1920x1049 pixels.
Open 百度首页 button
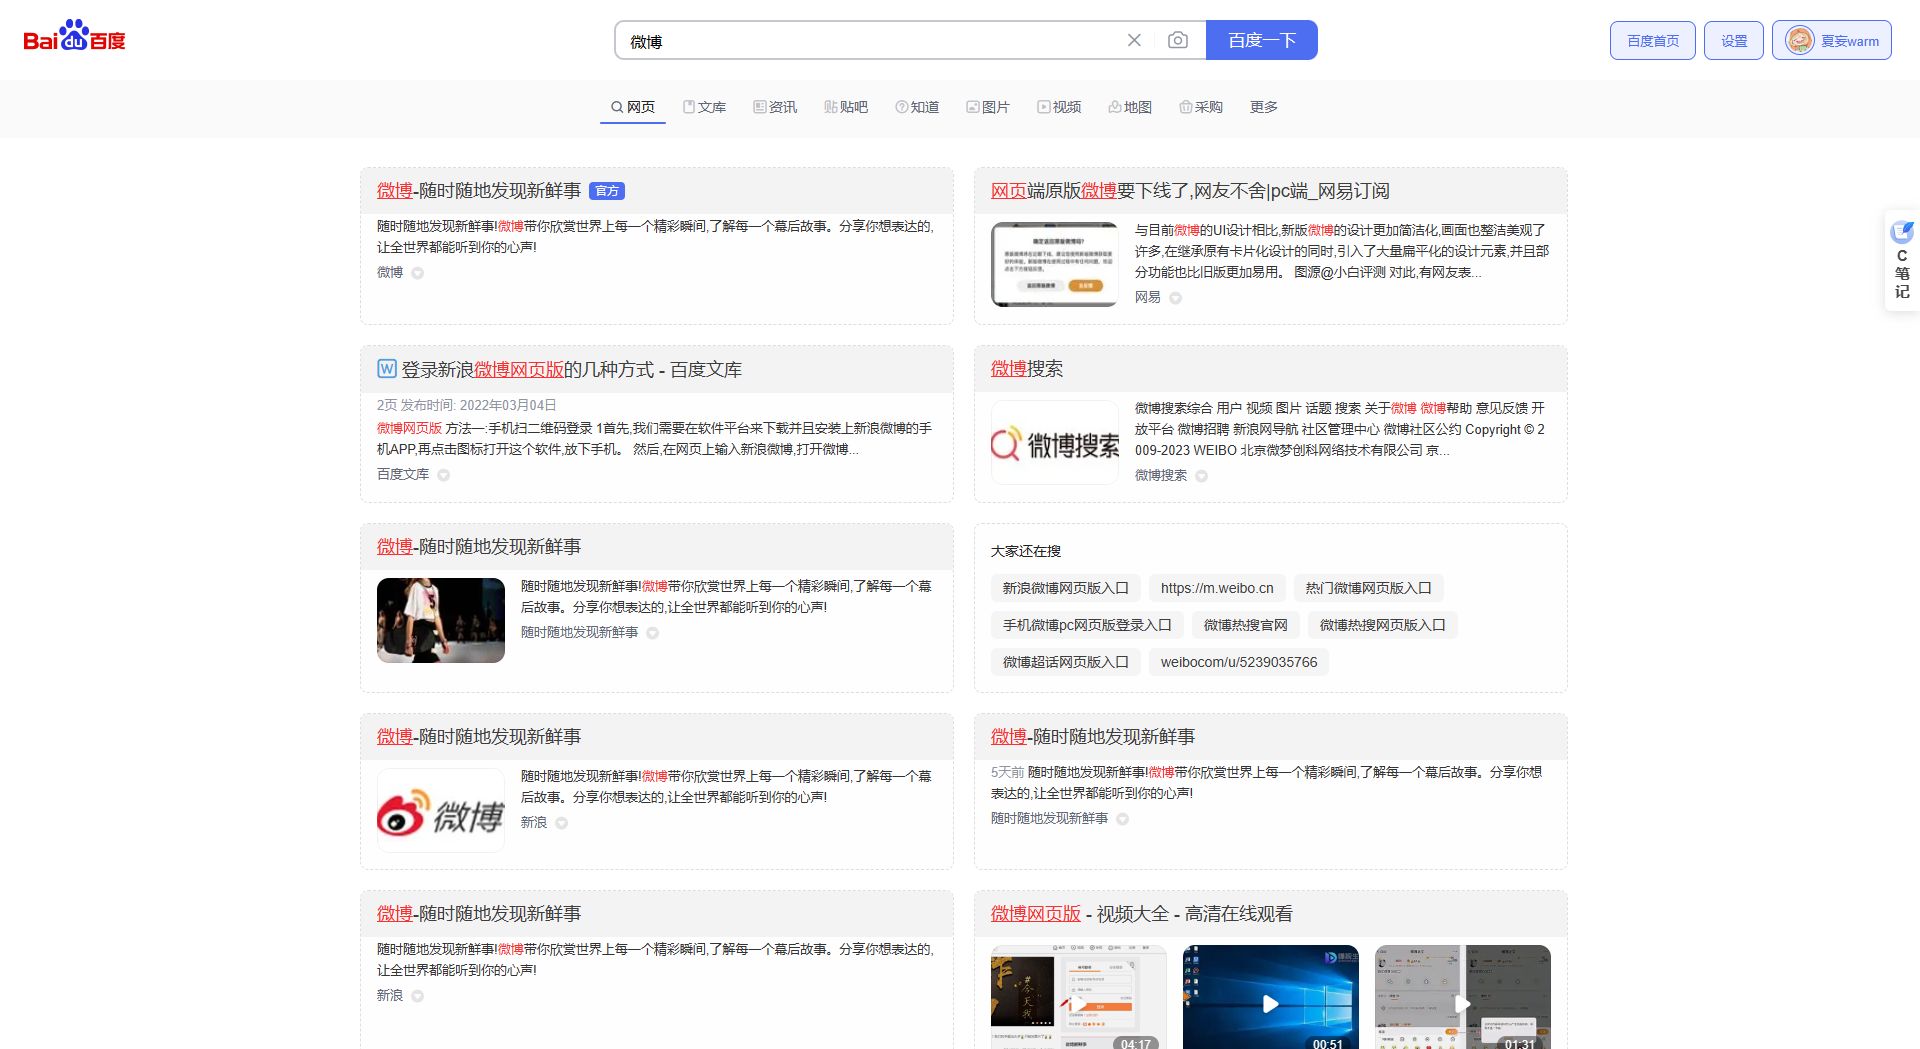point(1652,41)
